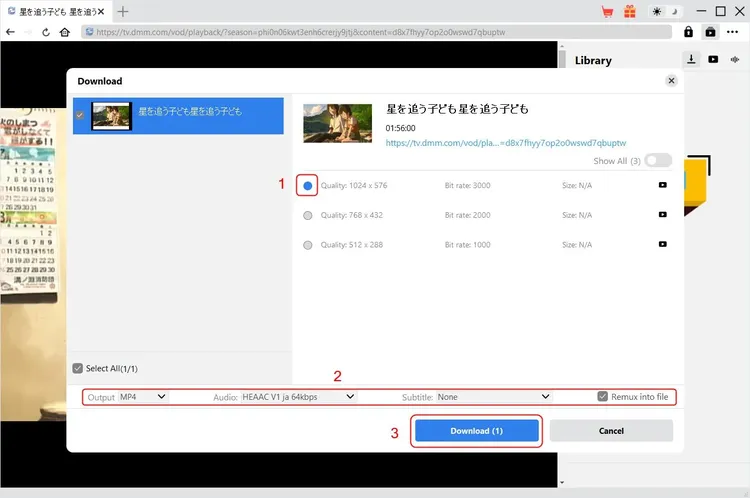This screenshot has height=498, width=750.
Task: Click the home icon in navigation bar
Action: tap(65, 32)
